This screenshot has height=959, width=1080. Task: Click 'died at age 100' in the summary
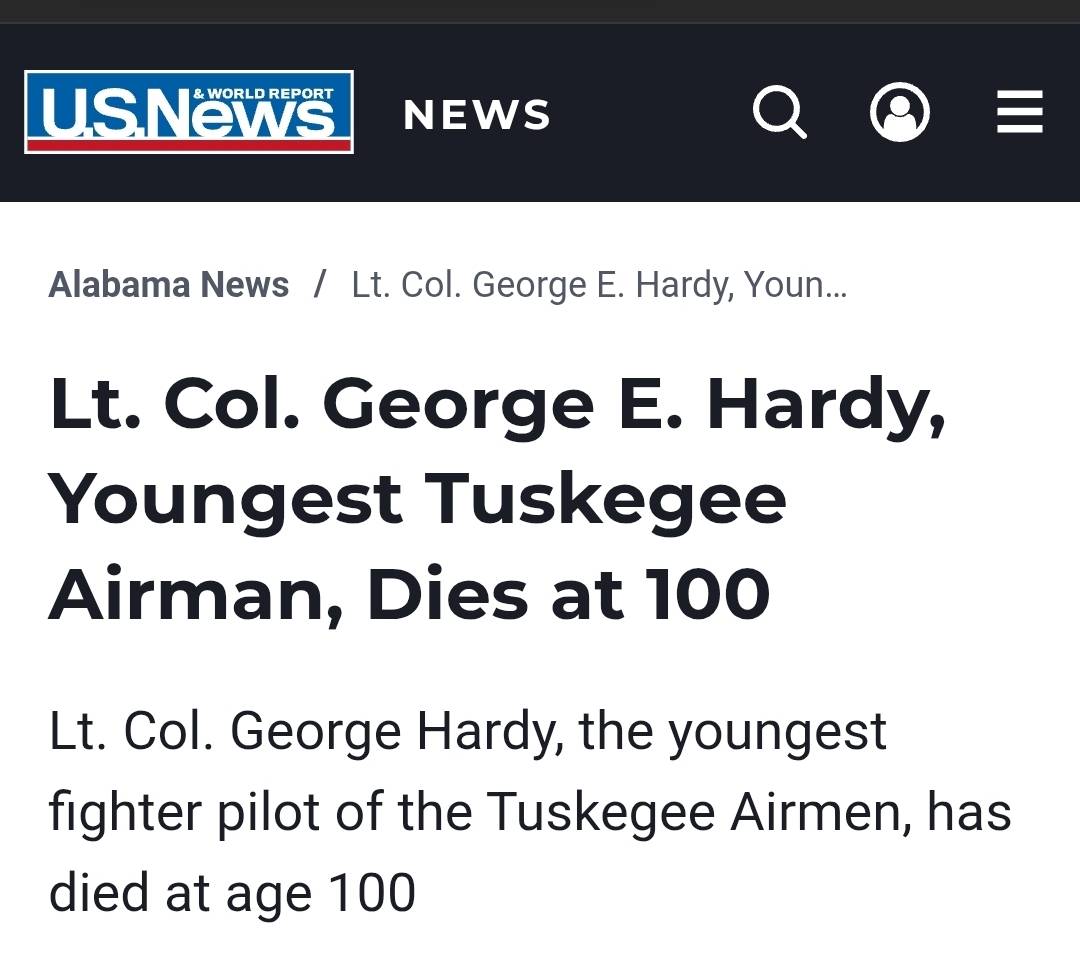tap(232, 892)
